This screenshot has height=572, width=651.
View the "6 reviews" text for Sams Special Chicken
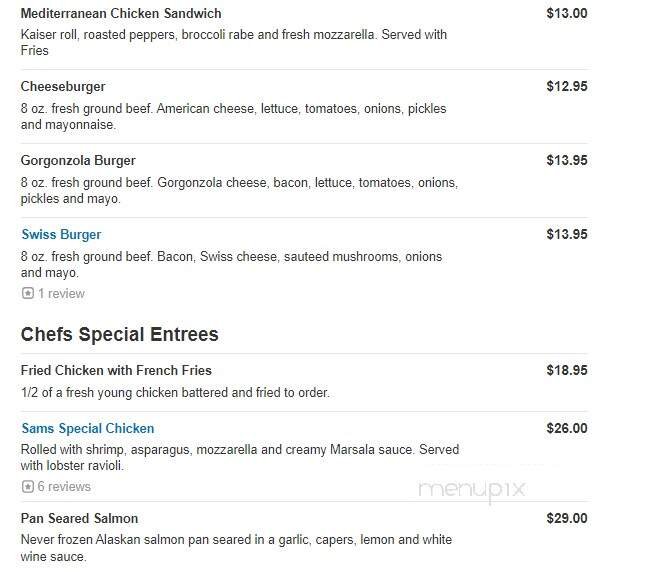click(64, 487)
